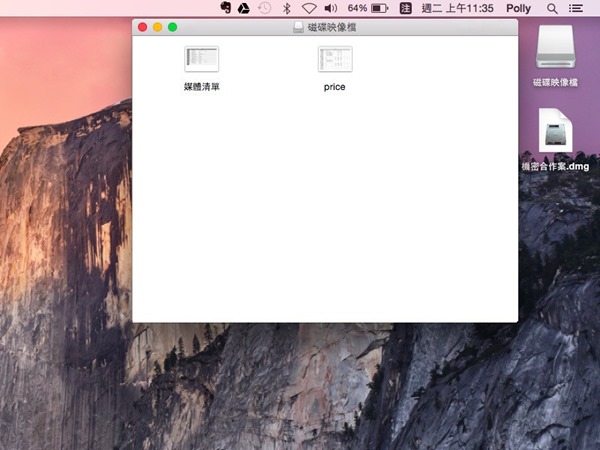Open the Polly user menu
600x450 pixels.
click(518, 8)
